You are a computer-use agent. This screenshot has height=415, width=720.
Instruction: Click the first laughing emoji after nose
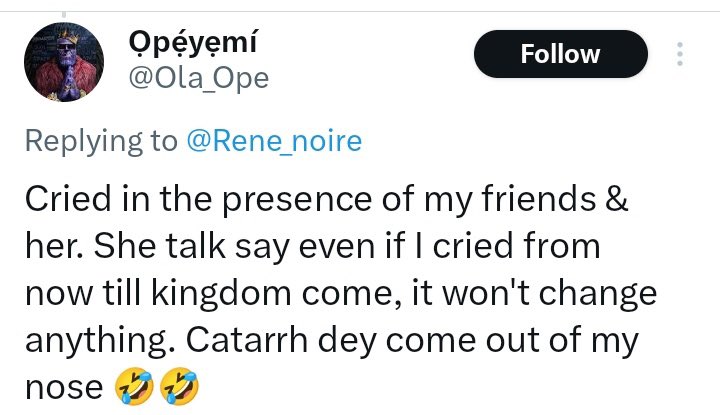click(x=137, y=386)
